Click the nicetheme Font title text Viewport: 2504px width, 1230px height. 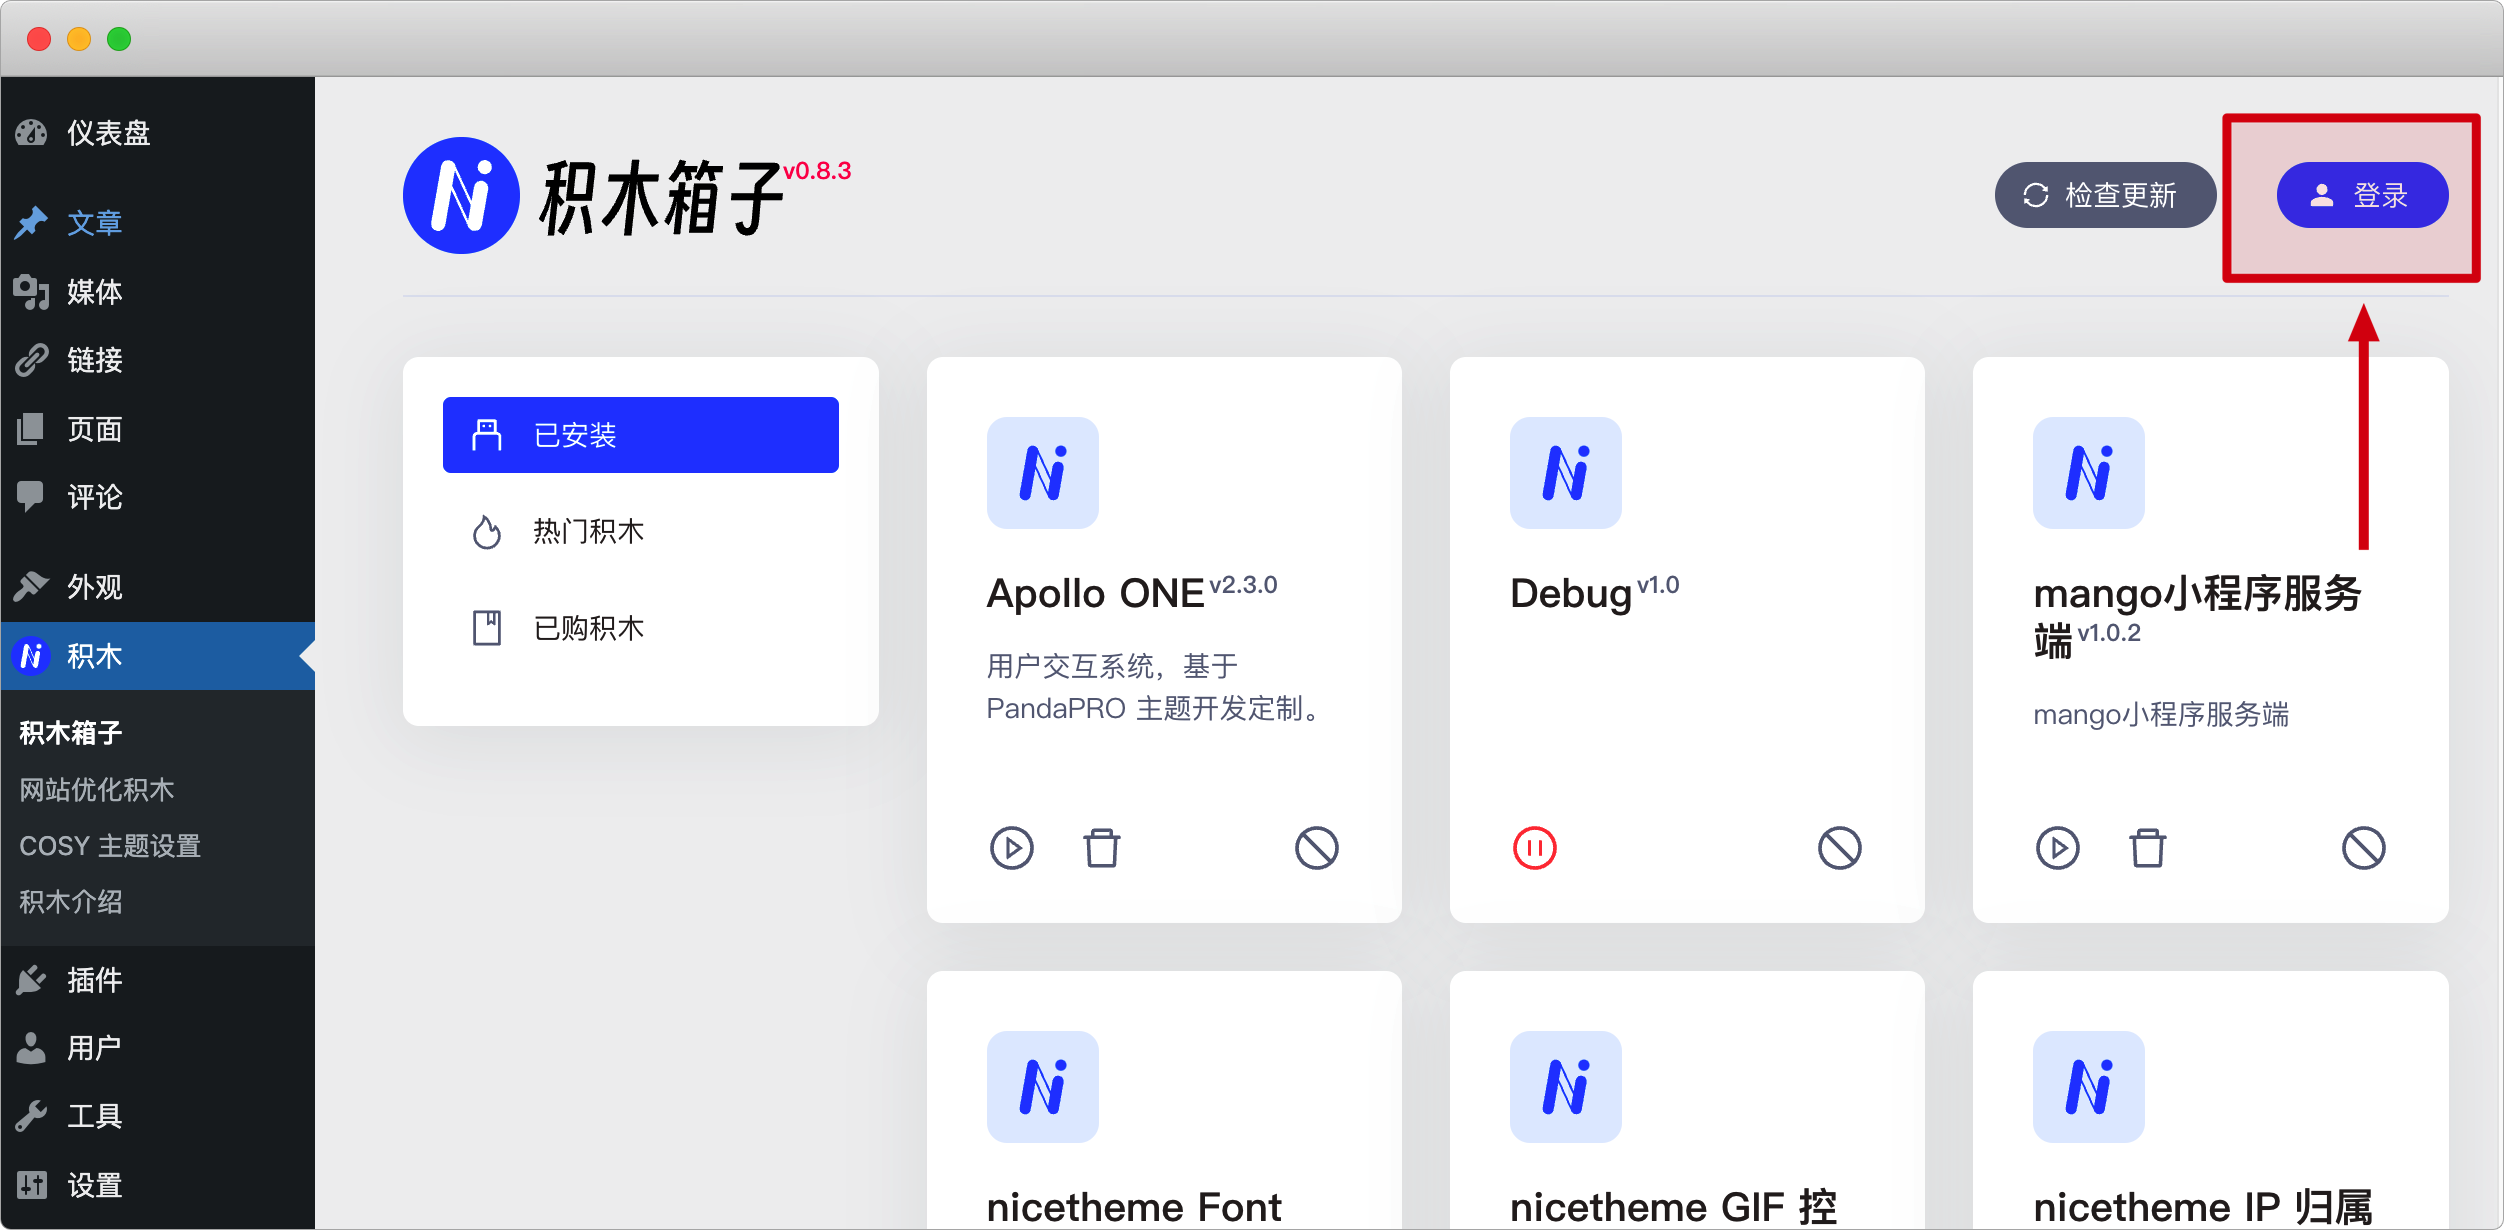tap(1134, 1208)
